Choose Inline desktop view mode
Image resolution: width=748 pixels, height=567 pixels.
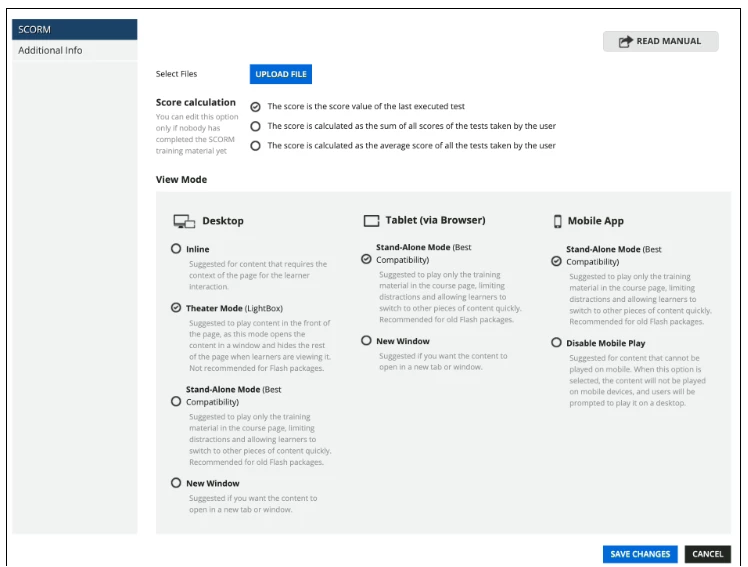coord(177,249)
